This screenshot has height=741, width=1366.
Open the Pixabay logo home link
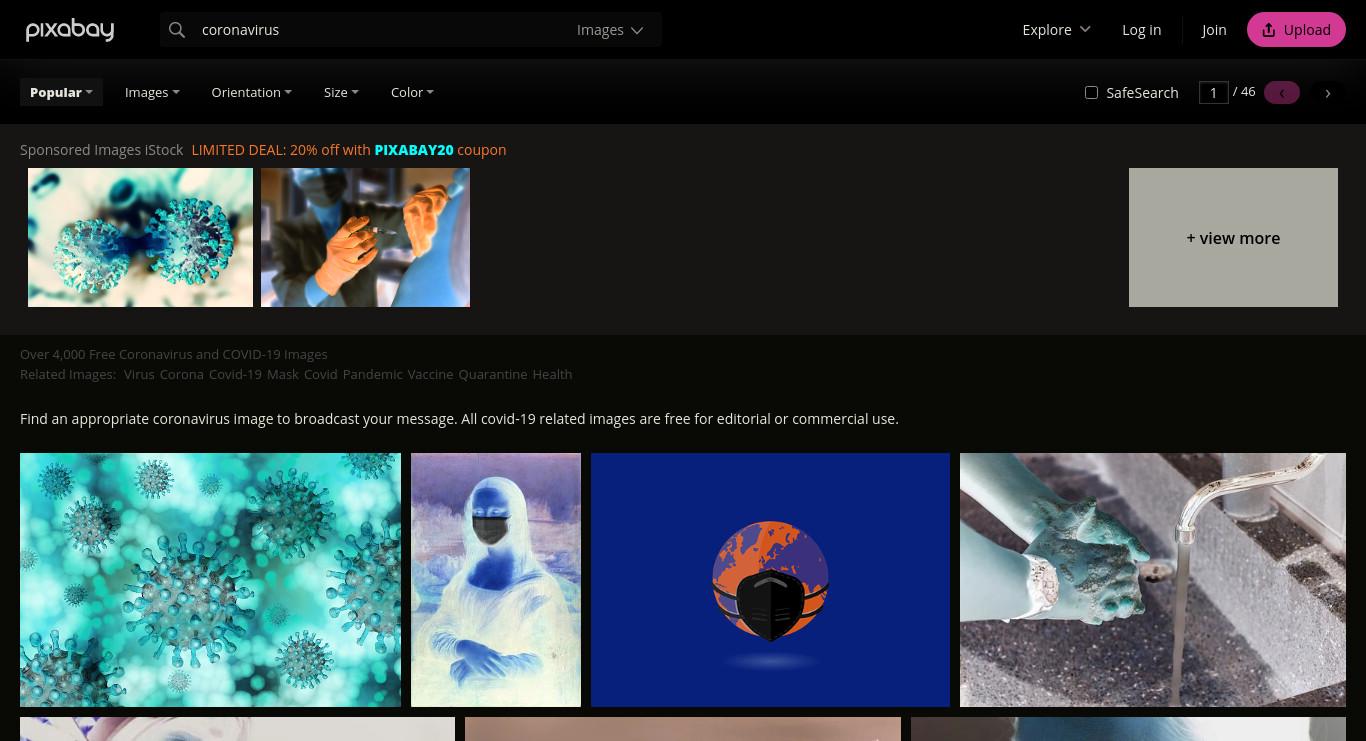(x=70, y=30)
